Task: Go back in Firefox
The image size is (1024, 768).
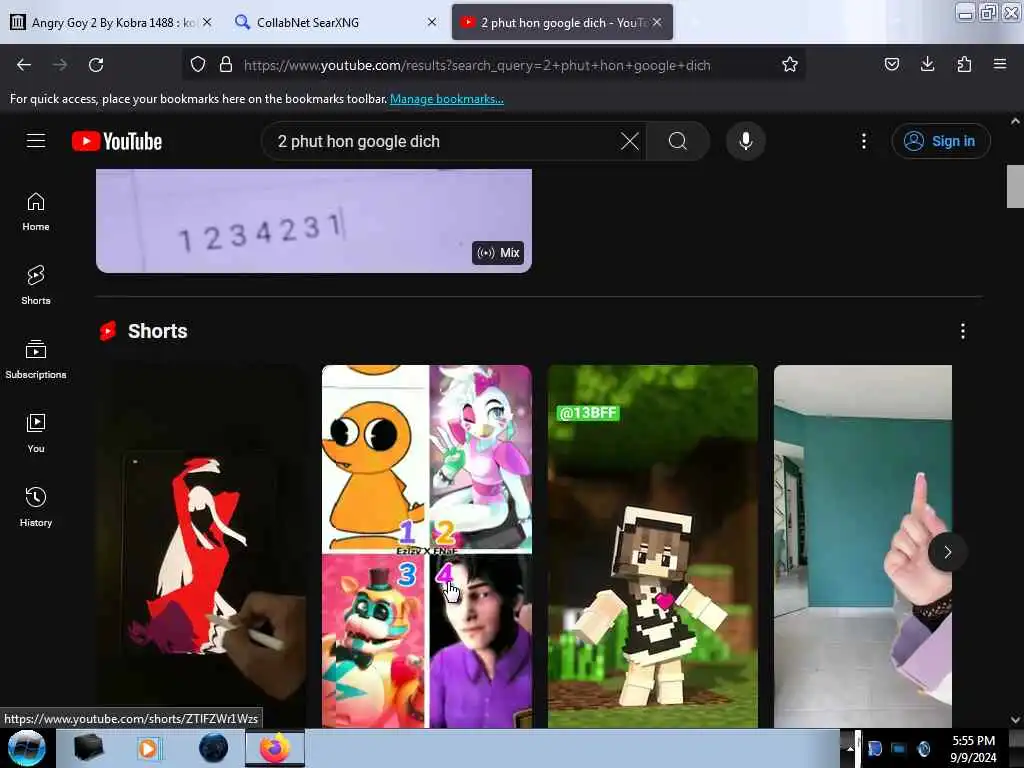Action: [24, 65]
